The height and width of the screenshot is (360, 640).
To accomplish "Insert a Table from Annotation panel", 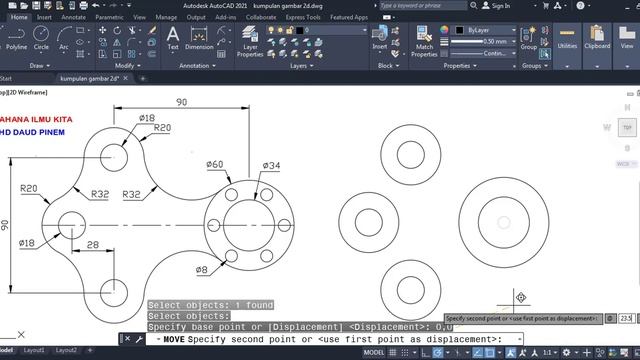I will [x=221, y=54].
